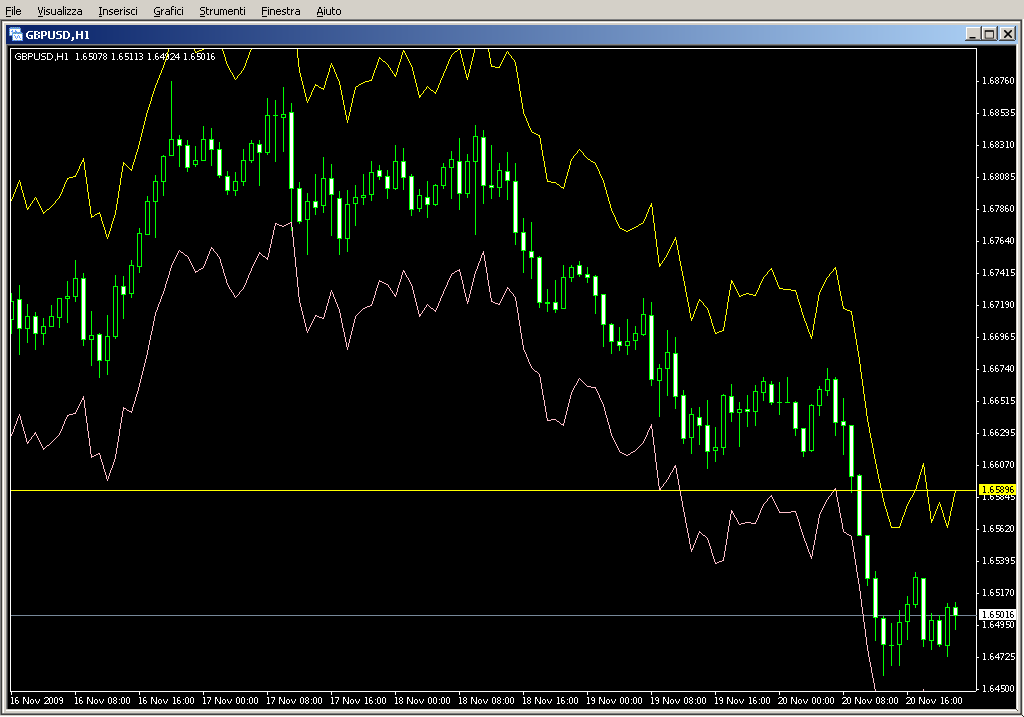Close the GBPUSD,H1 chart window
The height and width of the screenshot is (717, 1024).
click(1008, 34)
